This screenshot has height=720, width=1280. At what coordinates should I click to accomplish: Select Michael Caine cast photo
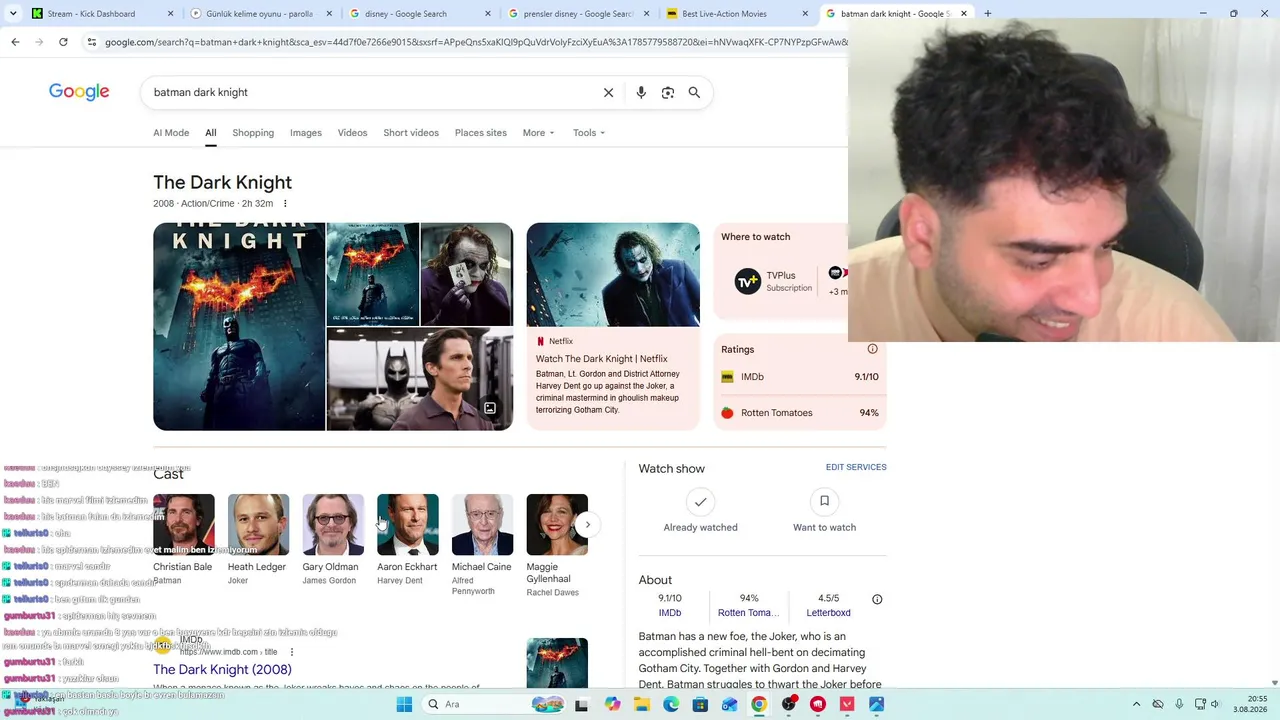click(482, 525)
